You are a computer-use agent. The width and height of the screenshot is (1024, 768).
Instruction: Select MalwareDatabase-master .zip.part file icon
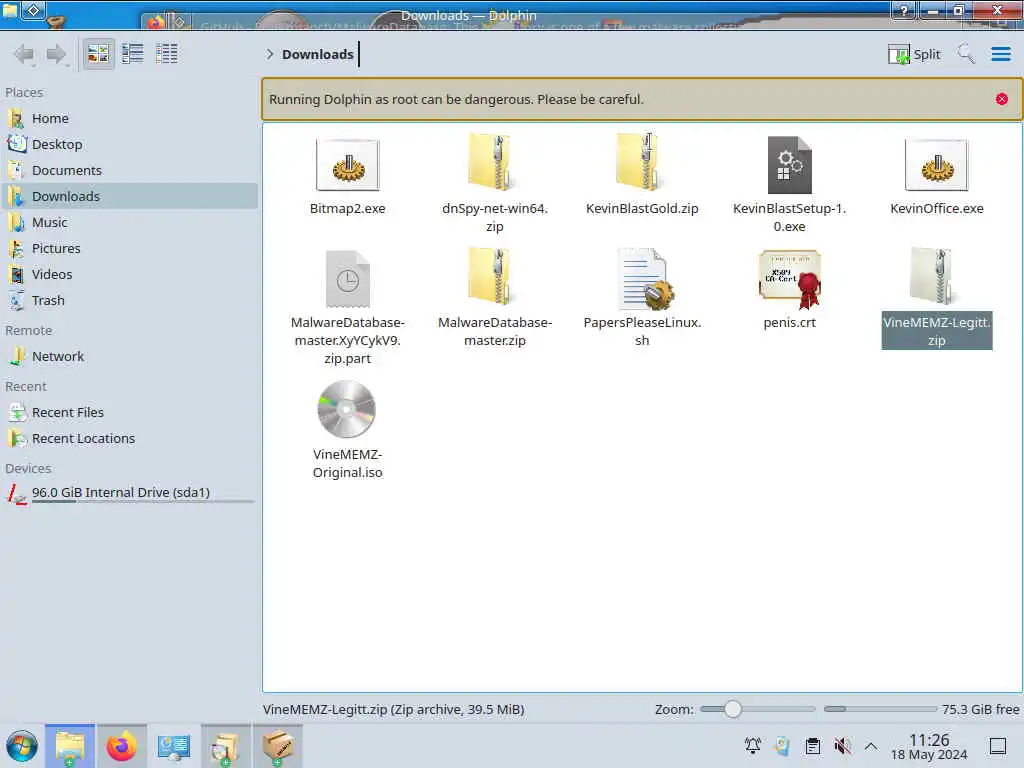[x=347, y=279]
